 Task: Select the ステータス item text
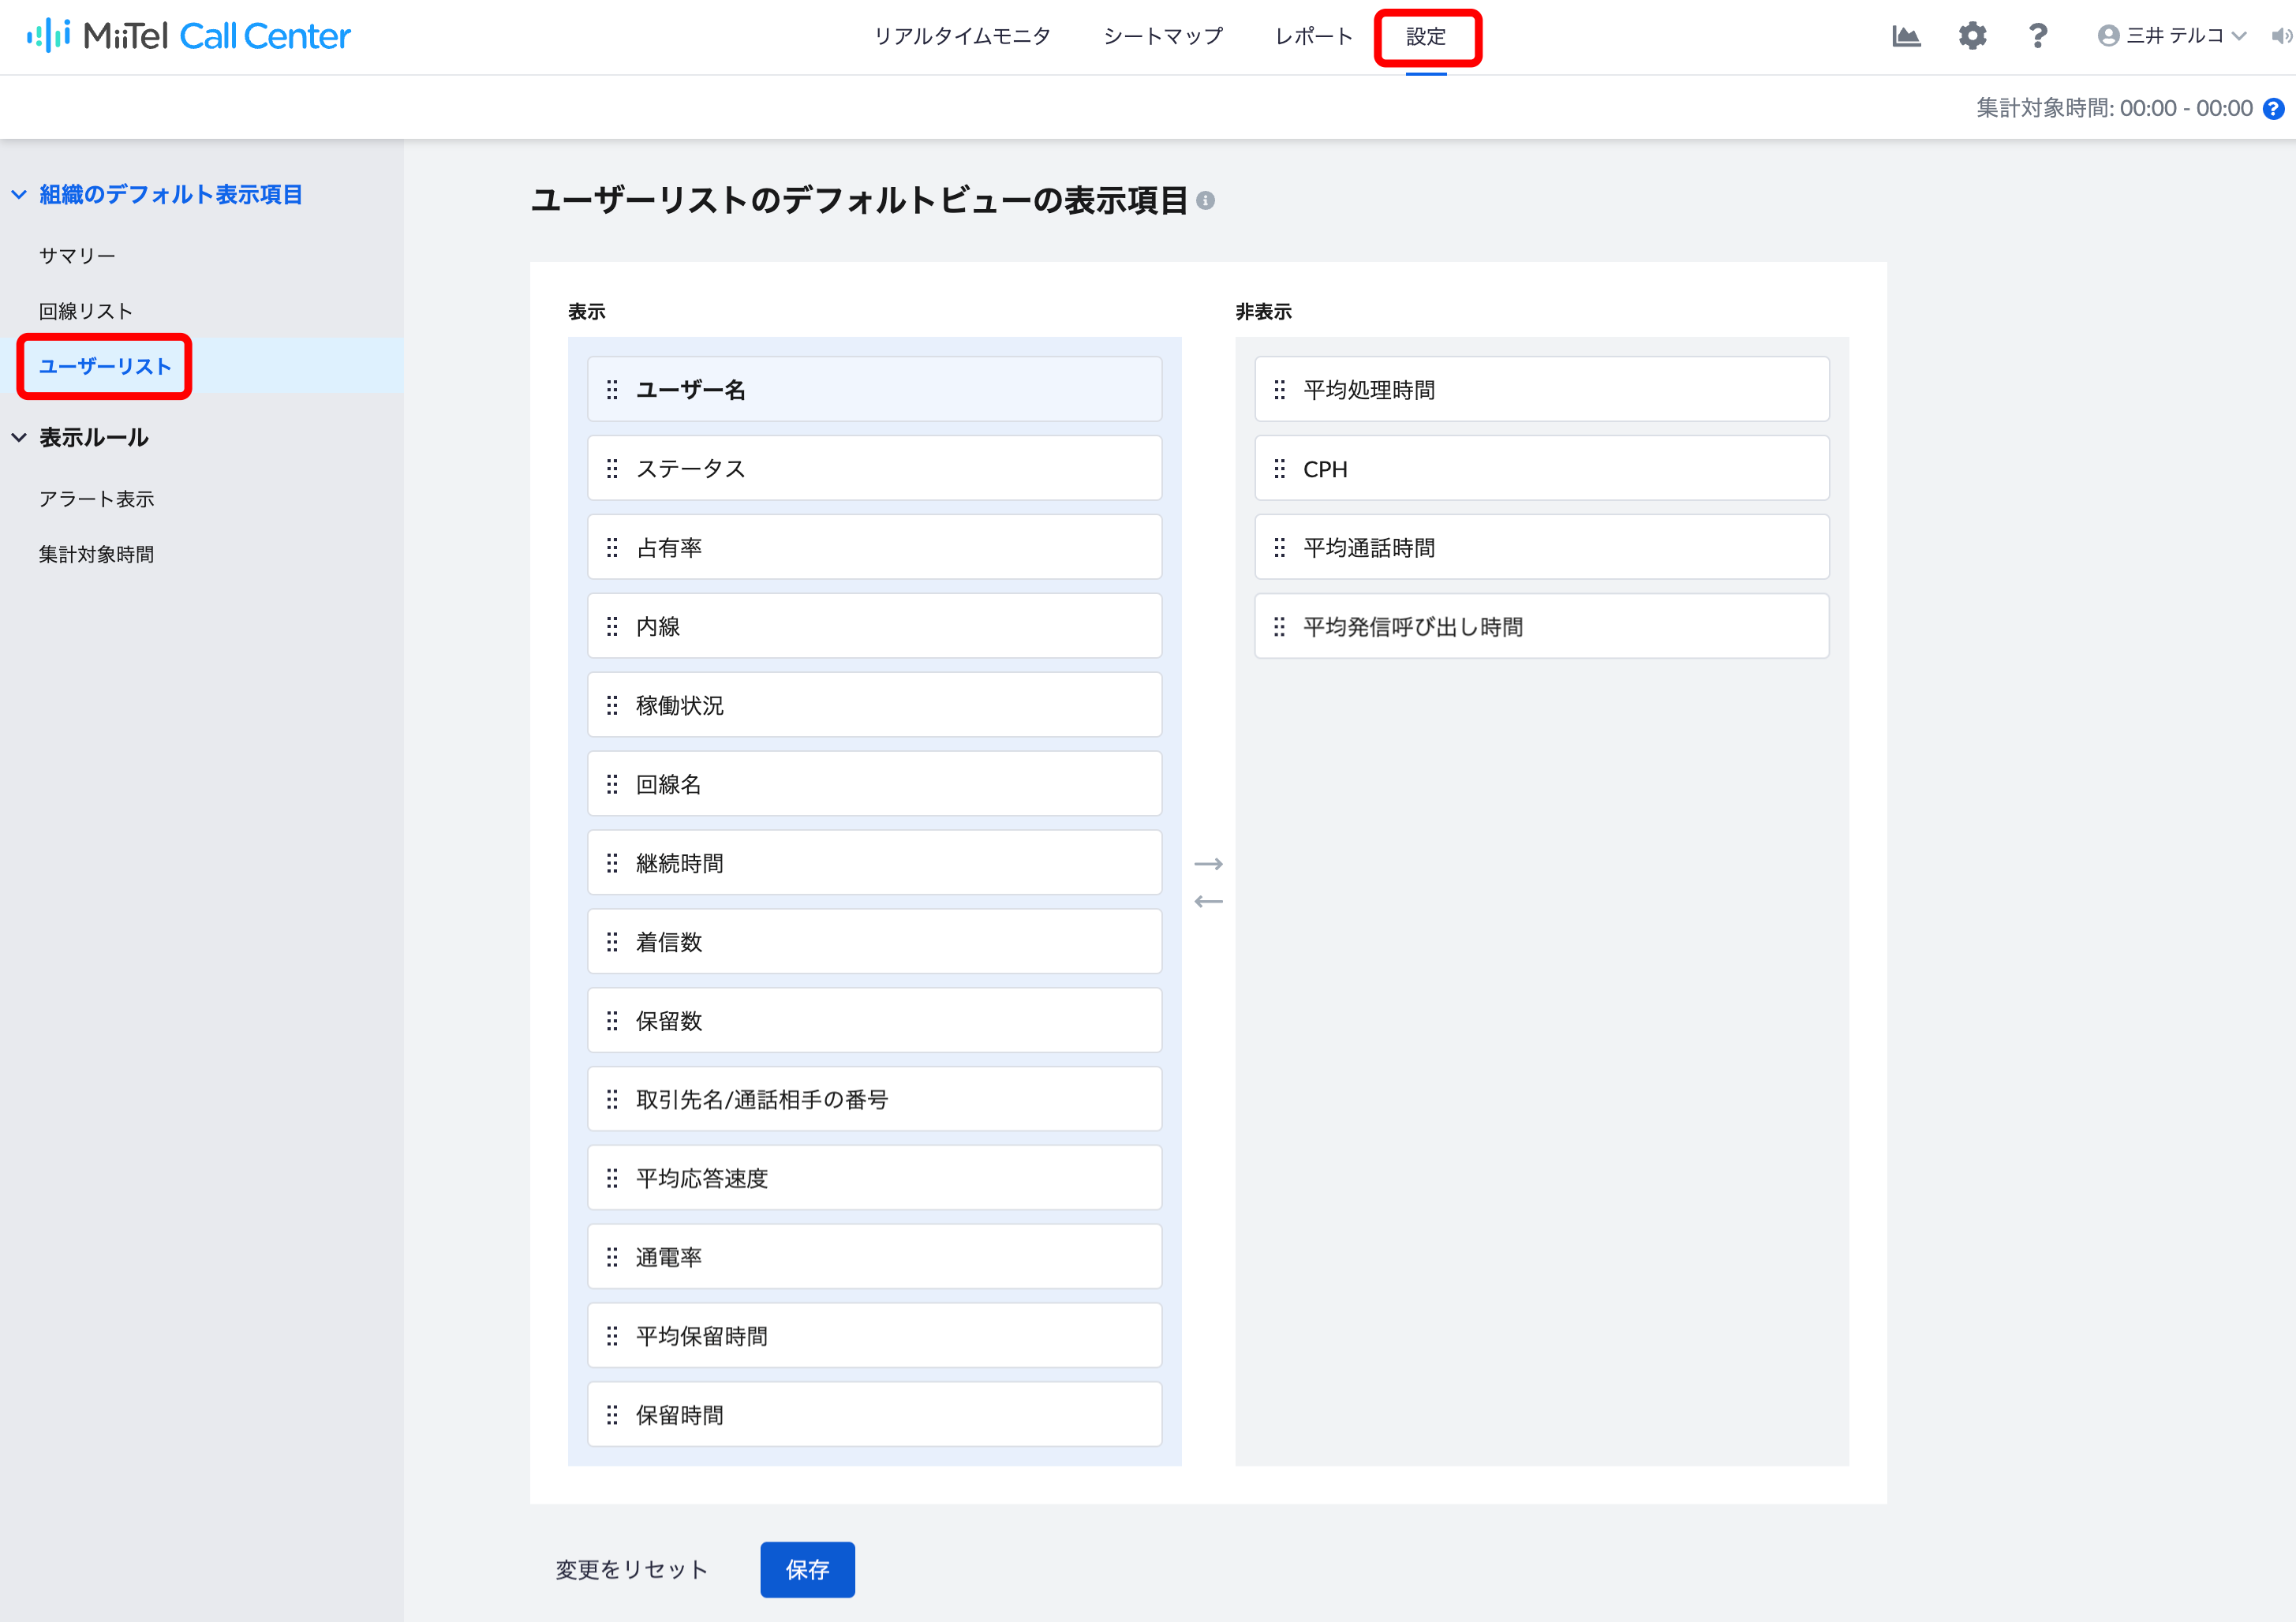point(691,469)
